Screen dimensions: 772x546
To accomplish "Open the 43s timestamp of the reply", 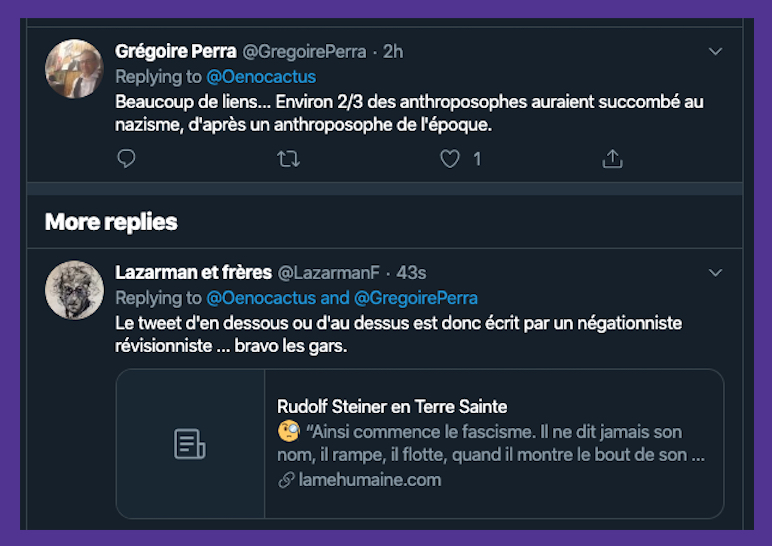I will (x=411, y=272).
